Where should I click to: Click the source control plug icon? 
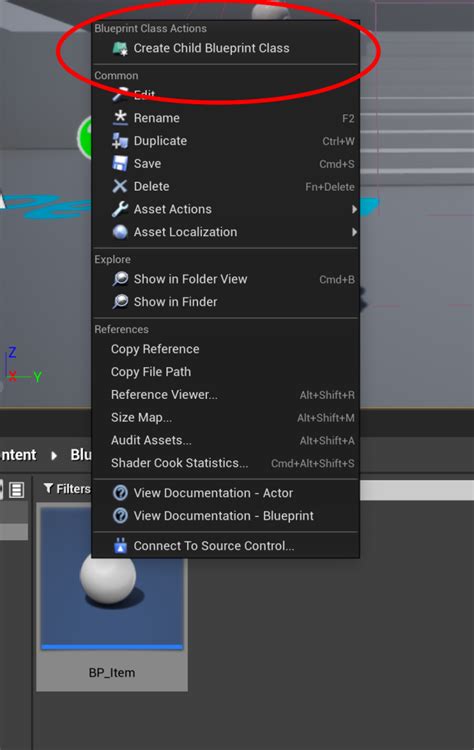pyautogui.click(x=120, y=546)
